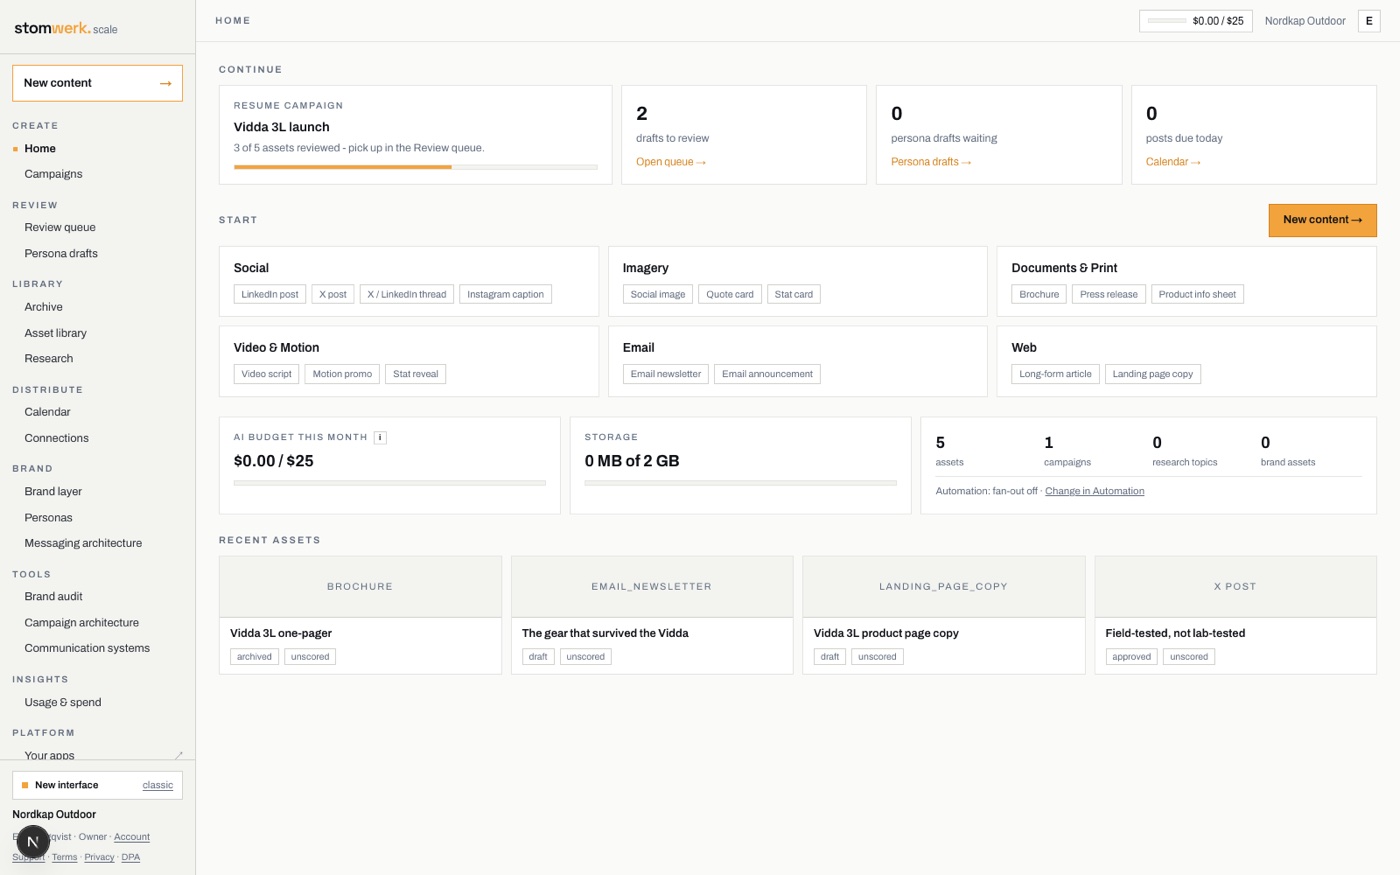Open the Account link
This screenshot has height=875, width=1400.
pos(132,837)
